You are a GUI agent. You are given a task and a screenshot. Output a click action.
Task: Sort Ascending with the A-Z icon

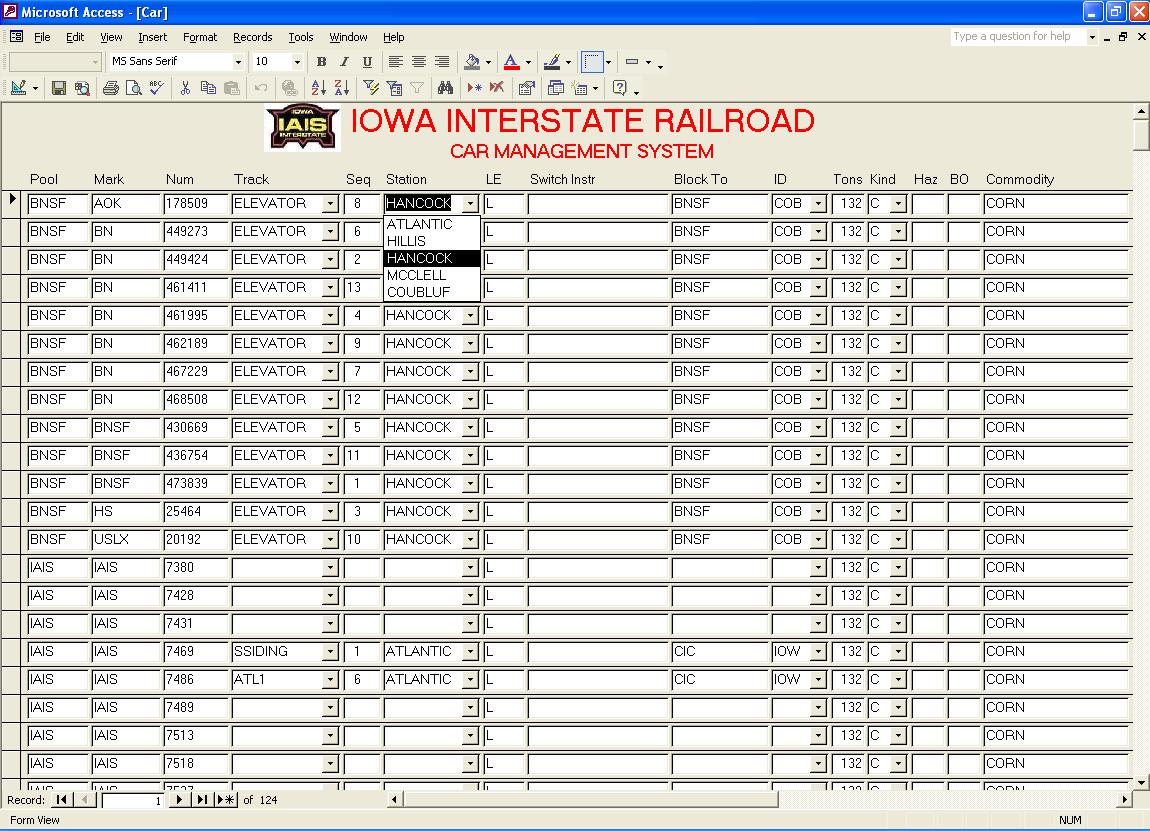tap(318, 88)
